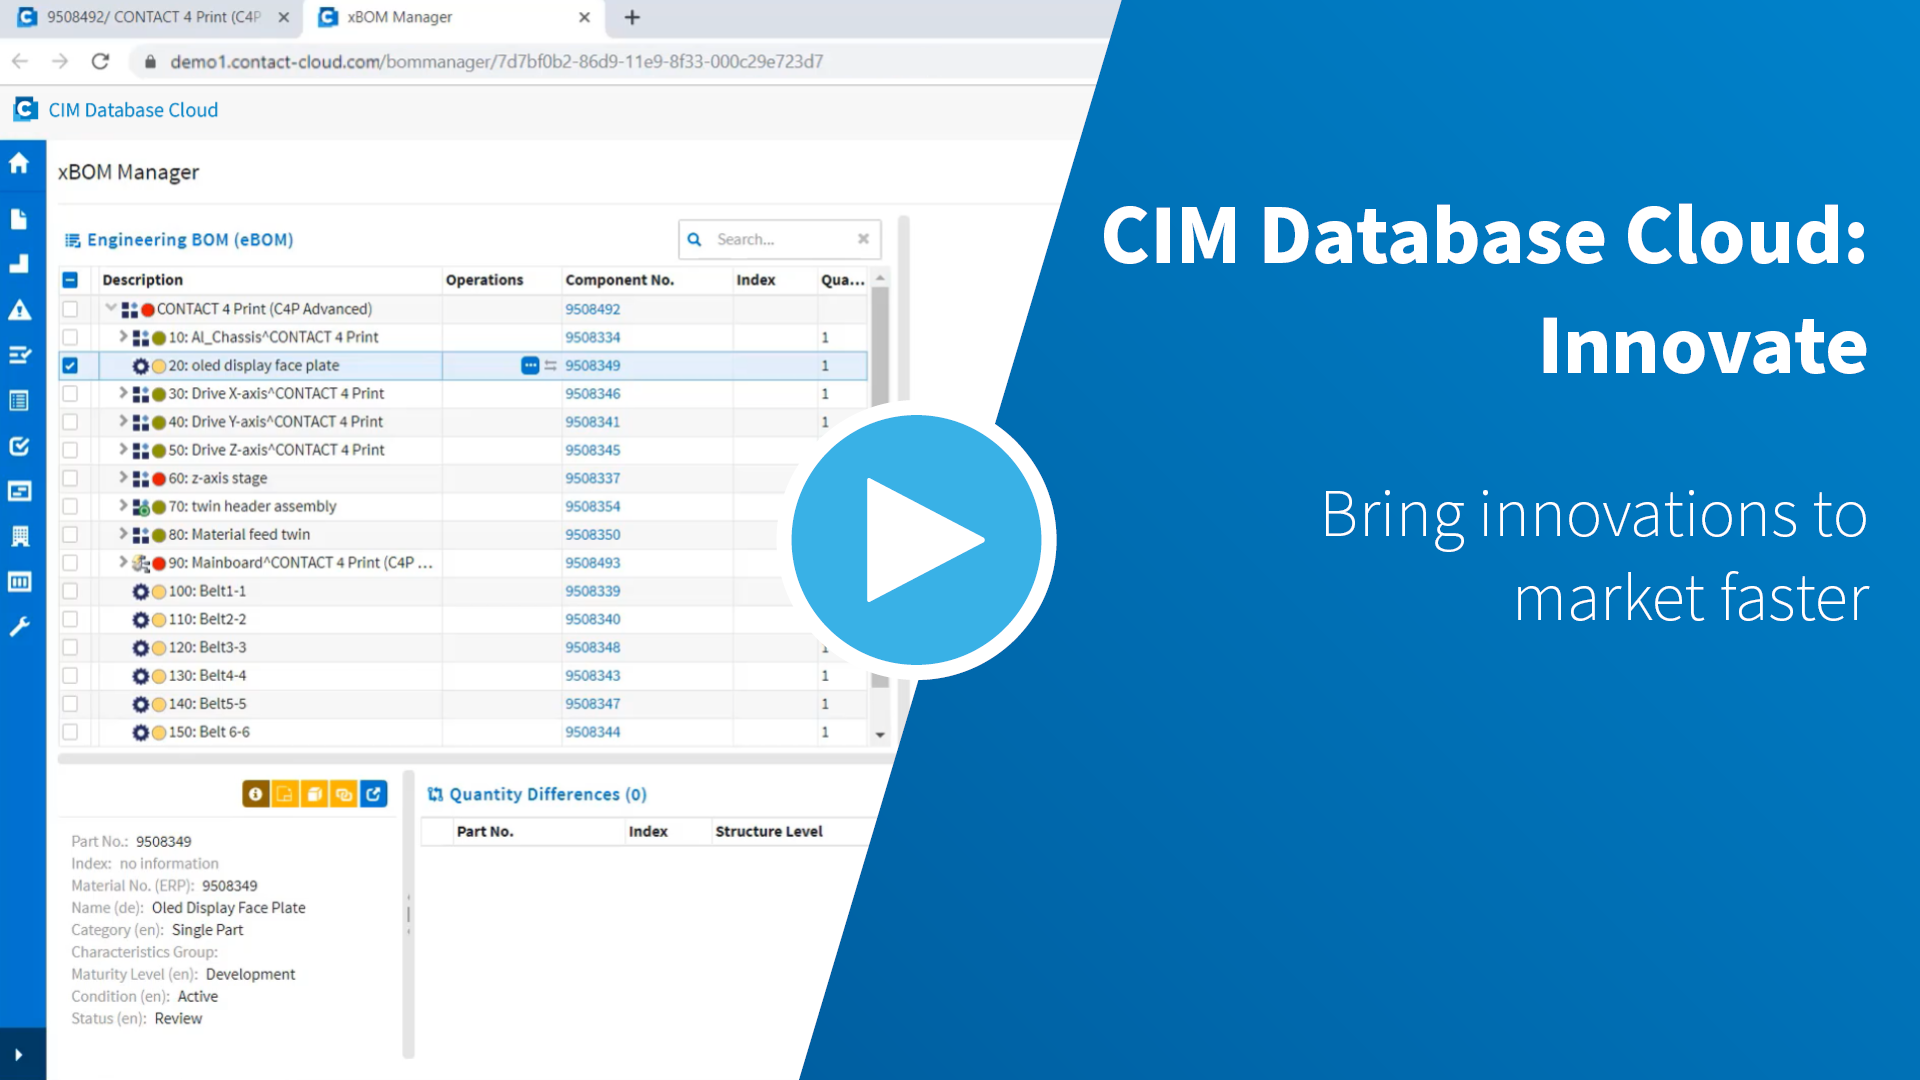
Task: Close the xBOM Manager browser tab
Action: point(585,17)
